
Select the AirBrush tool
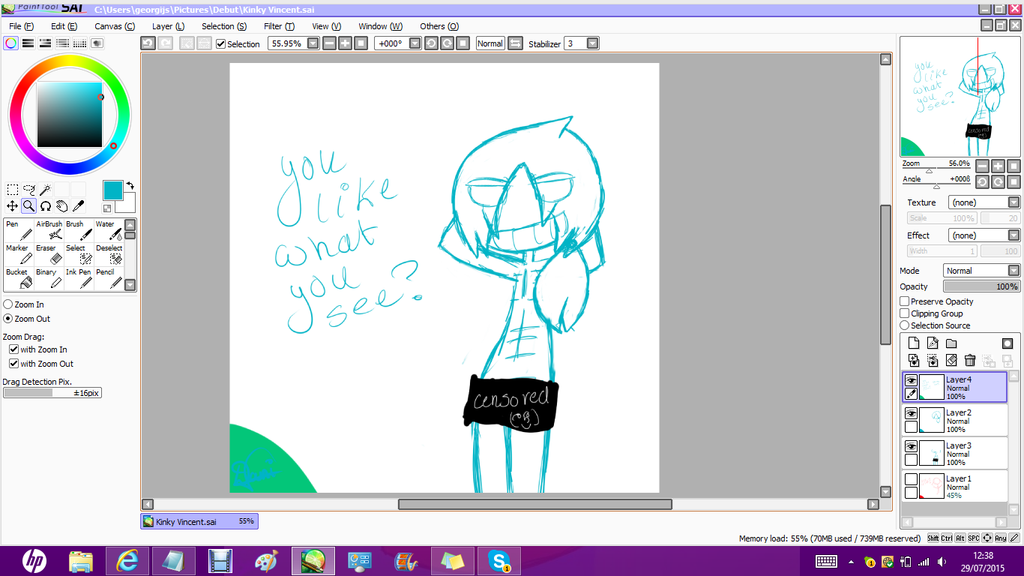(x=50, y=230)
